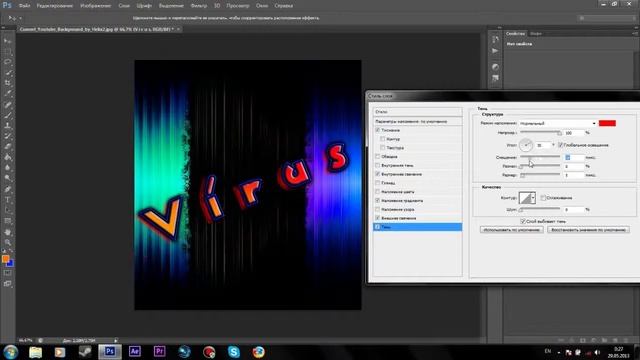Toggle the Внутреннее свечение checkbox

(378, 174)
